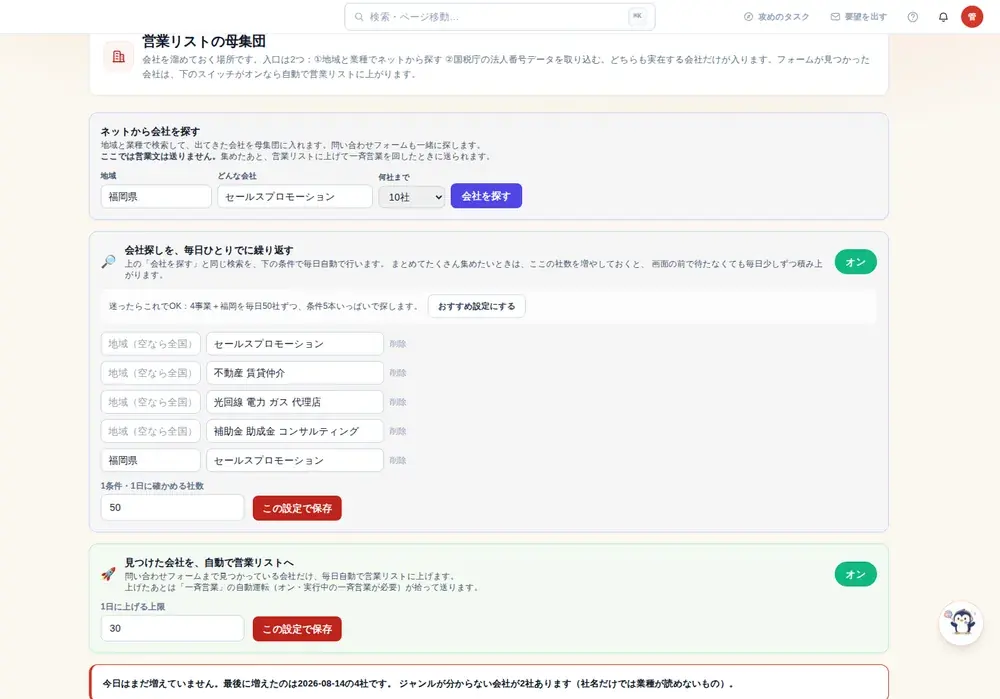The width and height of the screenshot is (1000, 699).
Task: Click この設定で保存 under the 50 field
Action: point(297,508)
